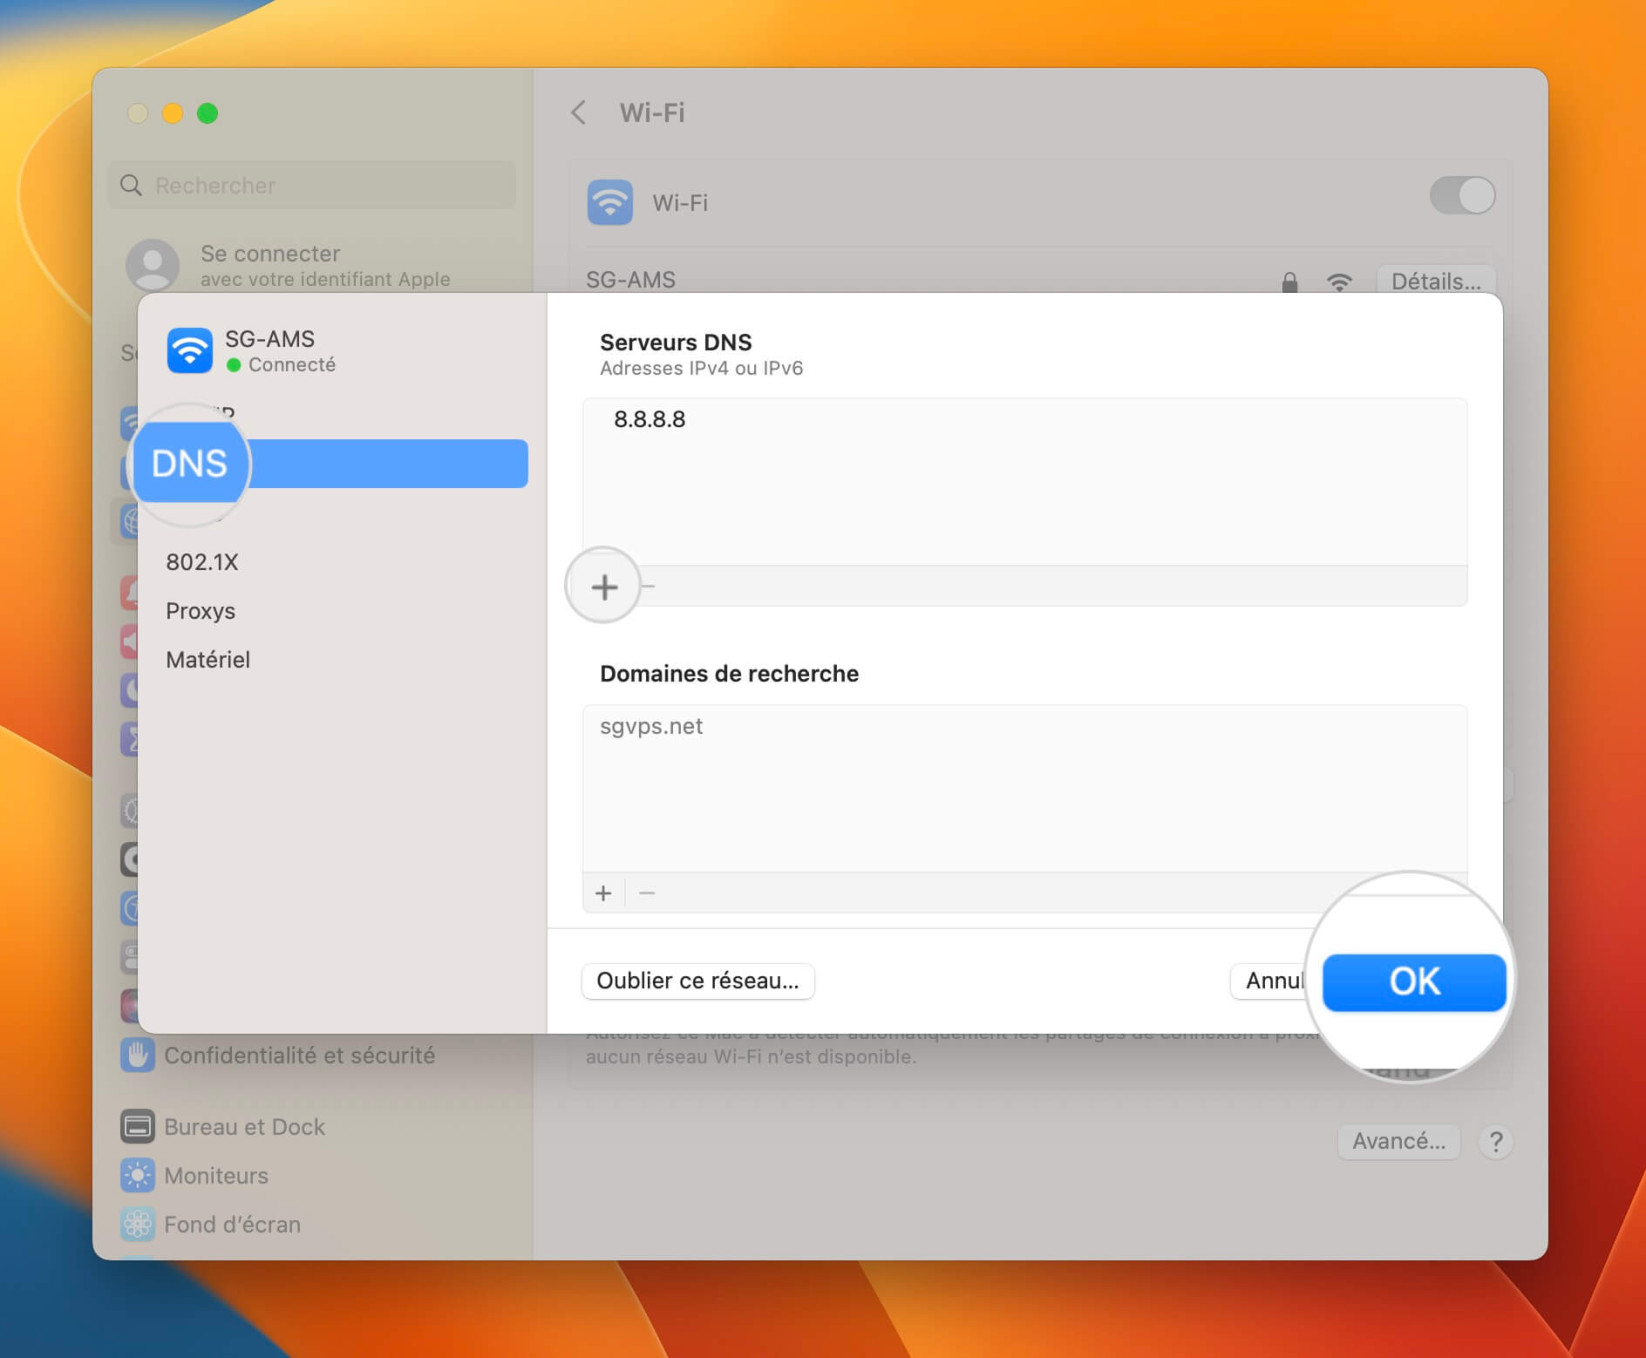
Task: Click the SG-AMS Wi-Fi network icon
Action: 190,350
